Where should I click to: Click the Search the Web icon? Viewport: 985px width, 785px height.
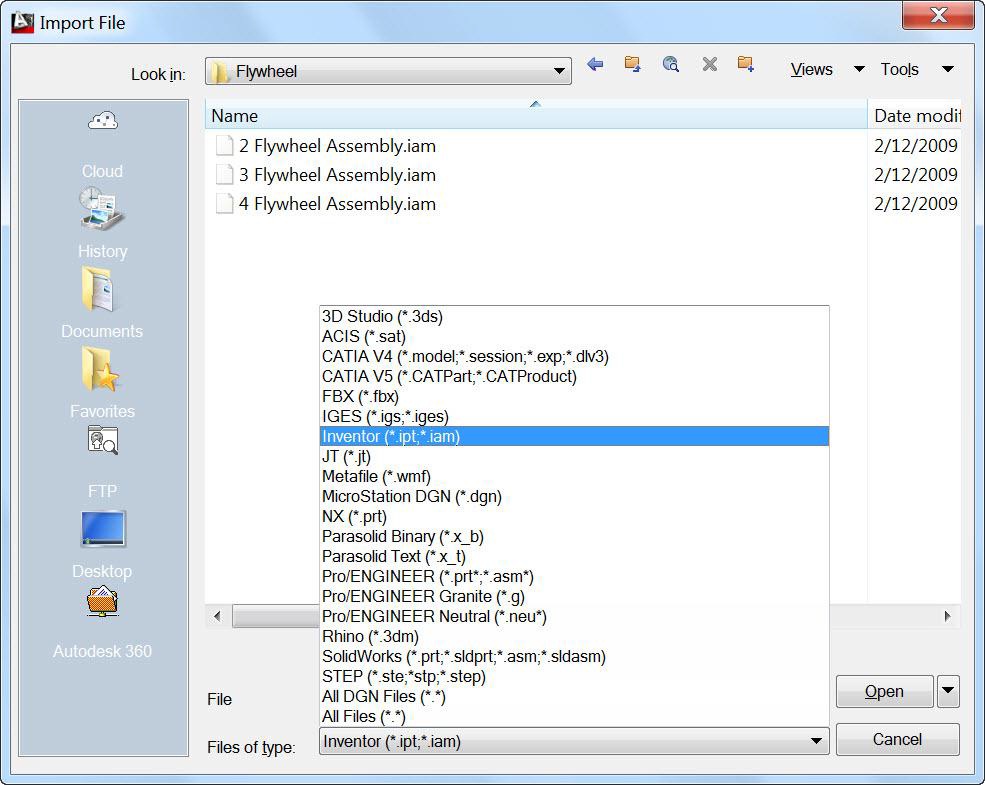click(671, 64)
